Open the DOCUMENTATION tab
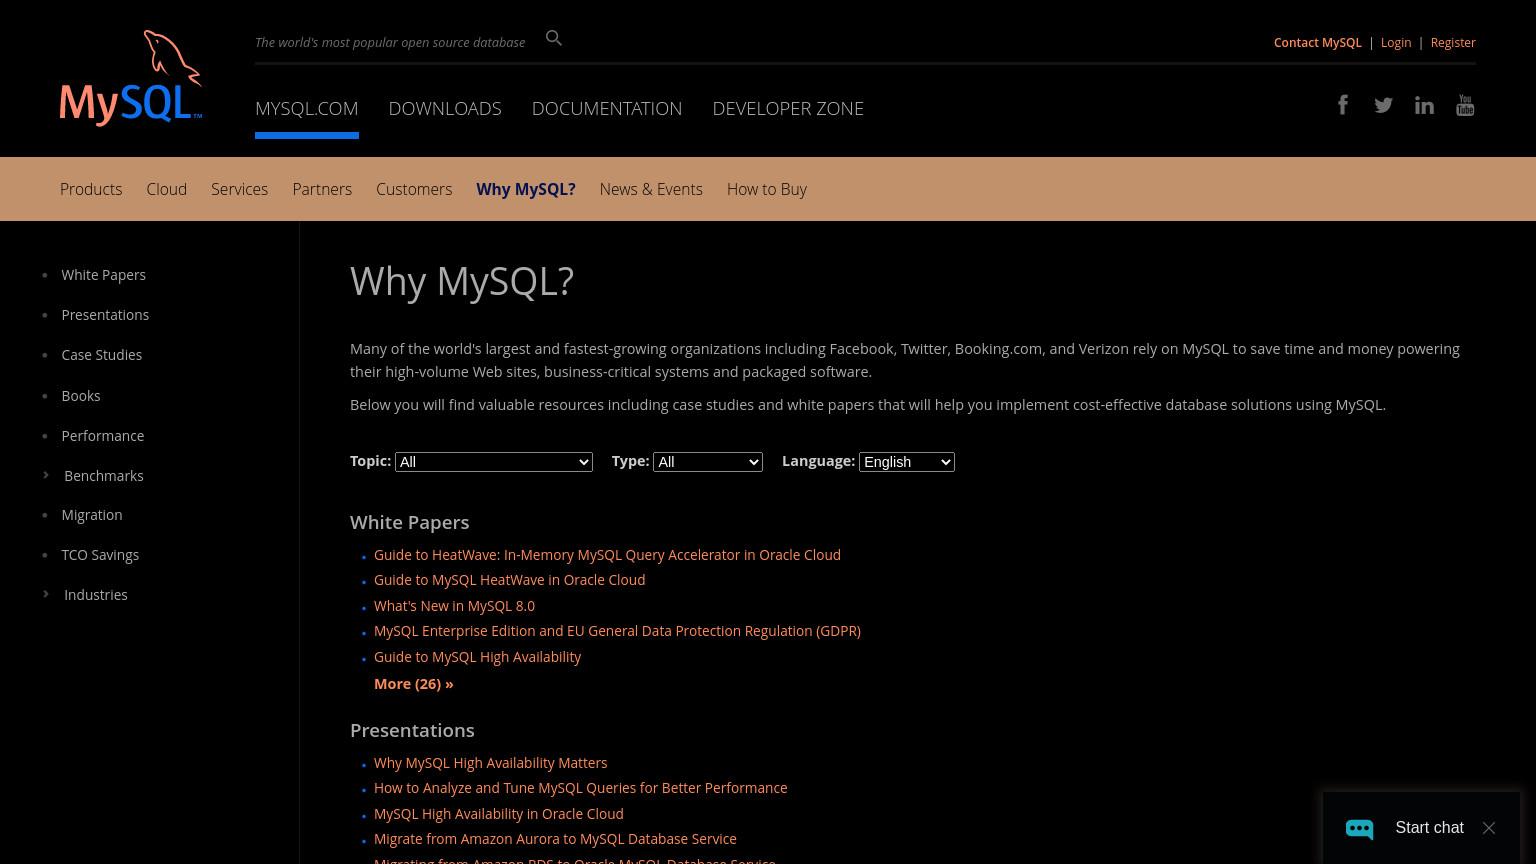This screenshot has height=864, width=1536. click(x=607, y=108)
